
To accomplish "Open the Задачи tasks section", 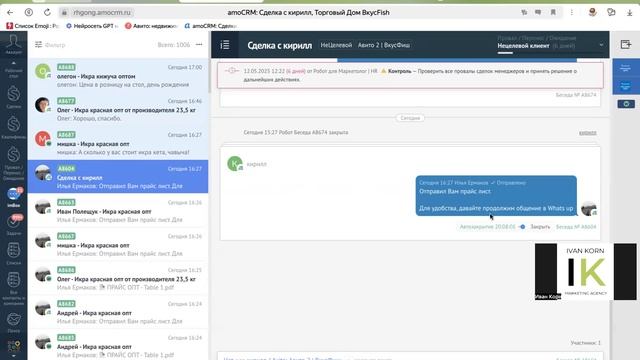I will coord(13,225).
